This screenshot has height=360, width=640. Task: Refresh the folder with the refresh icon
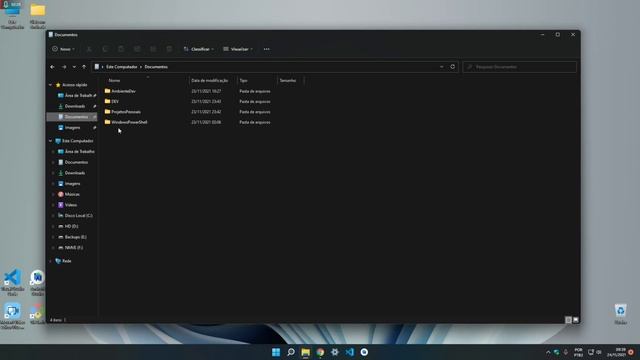(453, 67)
